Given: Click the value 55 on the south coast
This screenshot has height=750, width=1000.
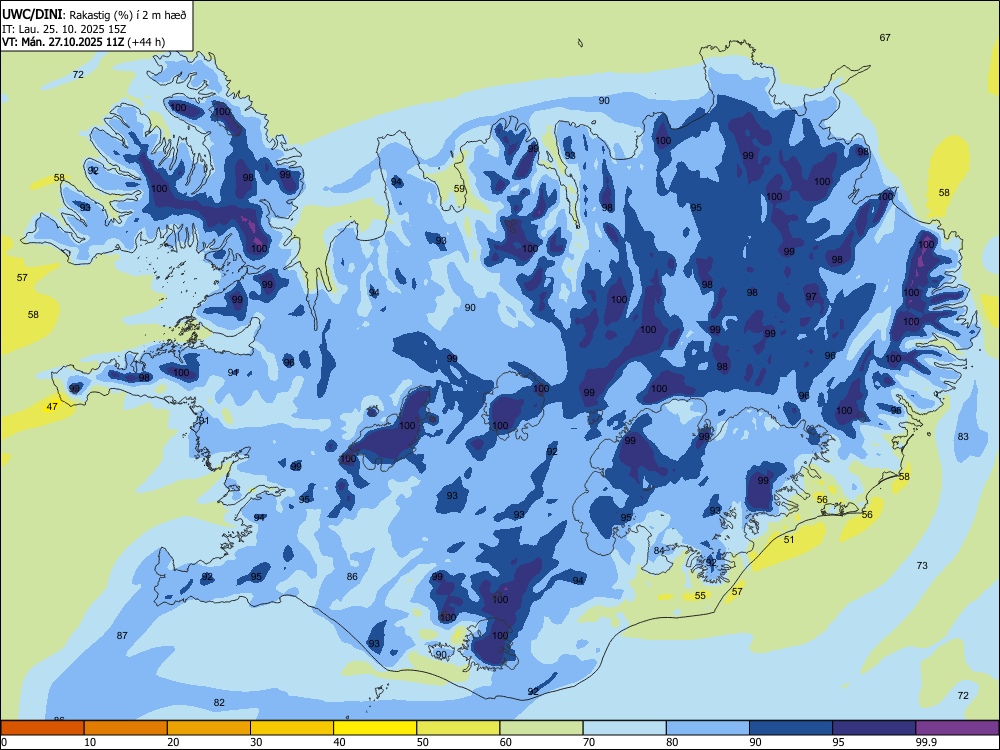Looking at the screenshot, I should tap(700, 595).
